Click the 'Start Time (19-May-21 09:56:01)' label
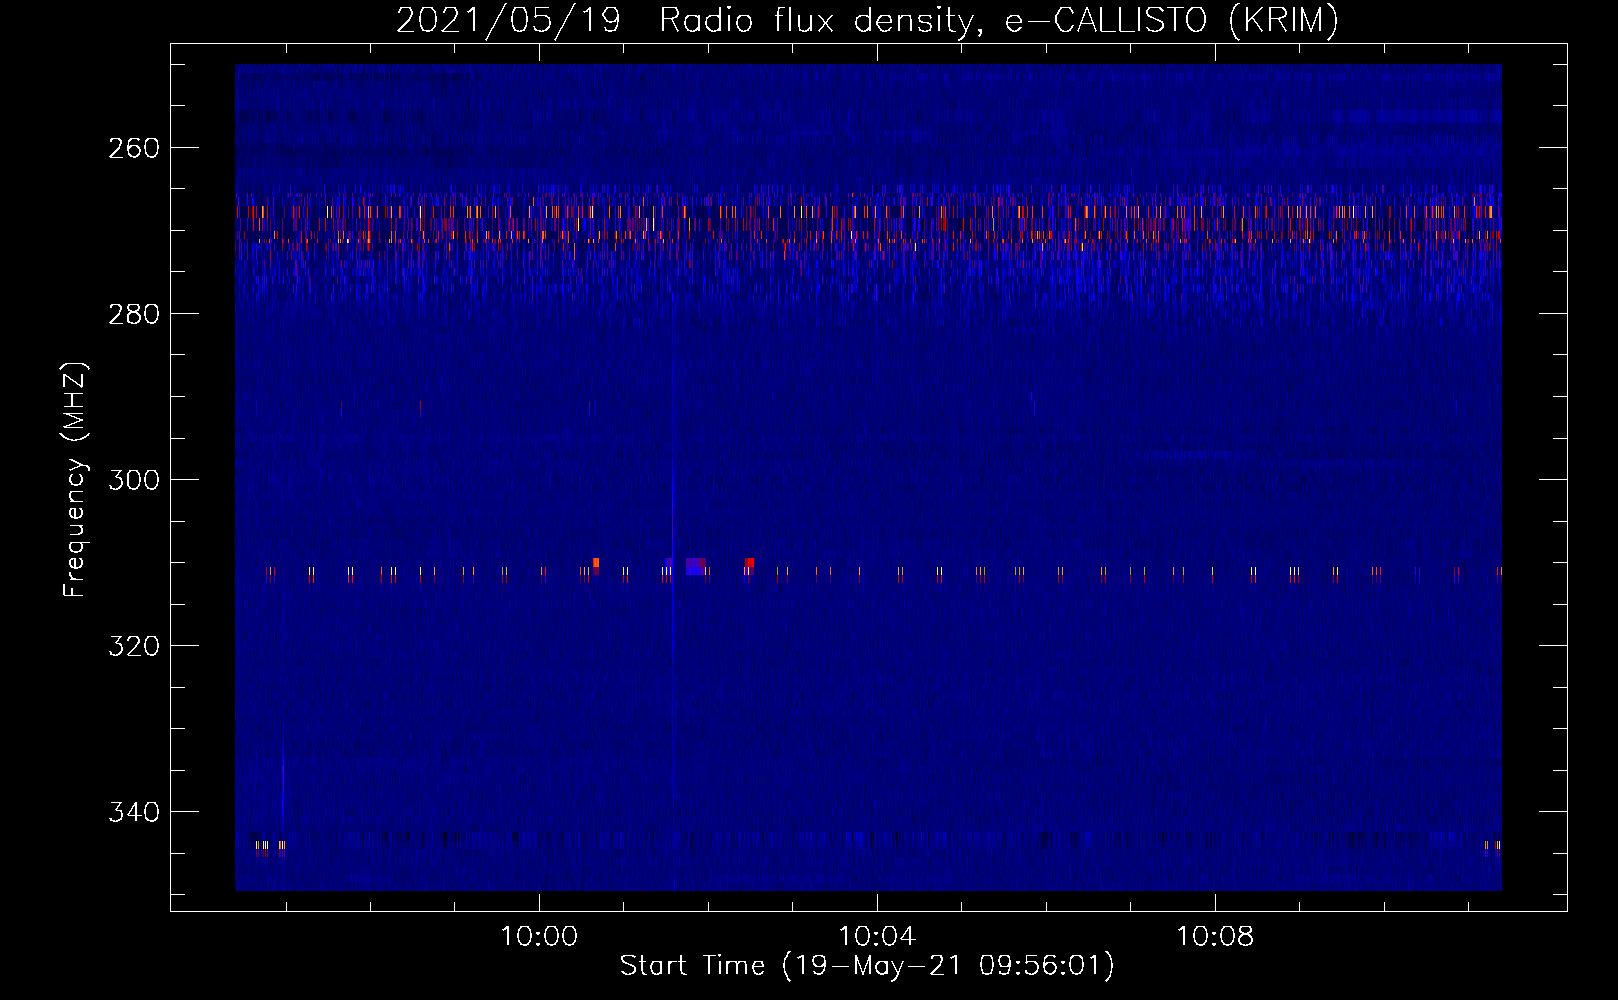The height and width of the screenshot is (1000, 1618). click(867, 966)
